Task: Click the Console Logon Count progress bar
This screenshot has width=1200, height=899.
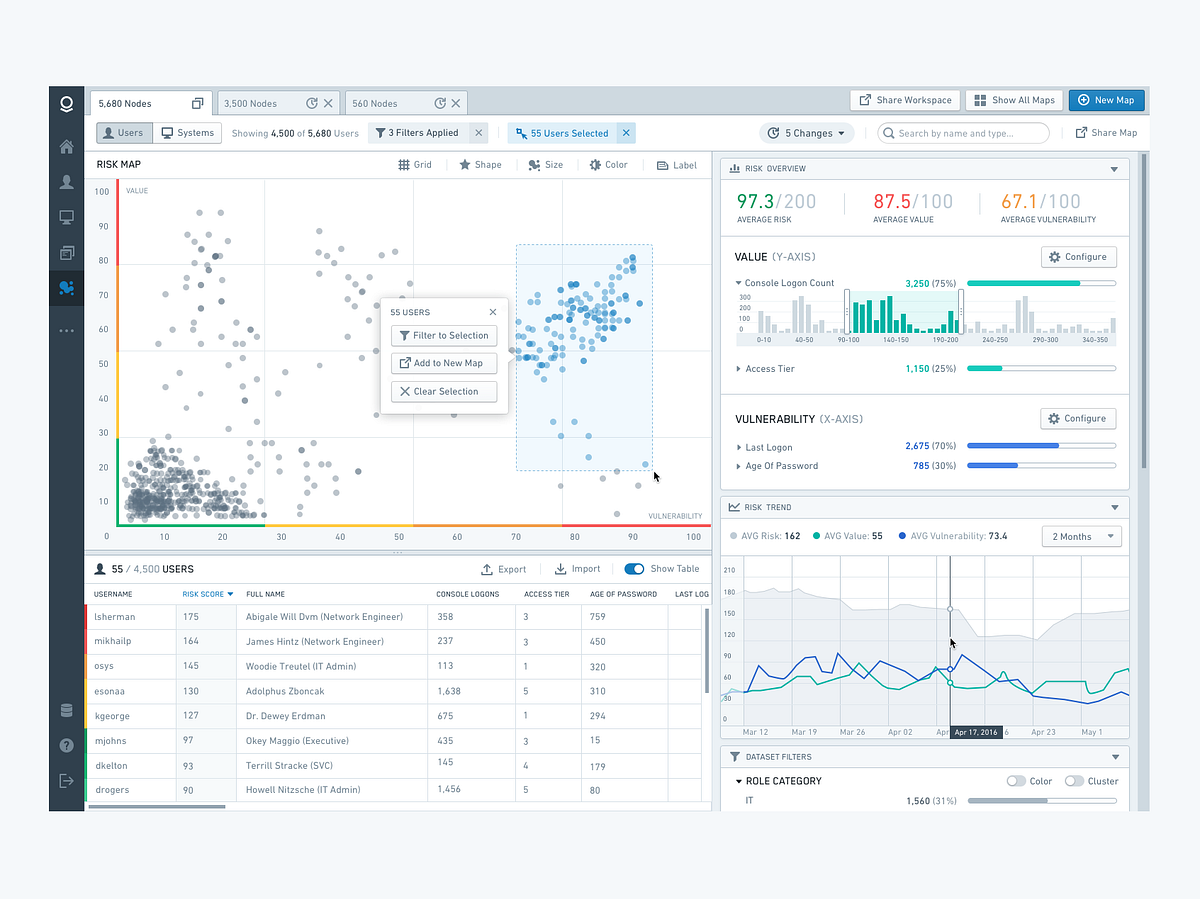Action: point(1041,283)
